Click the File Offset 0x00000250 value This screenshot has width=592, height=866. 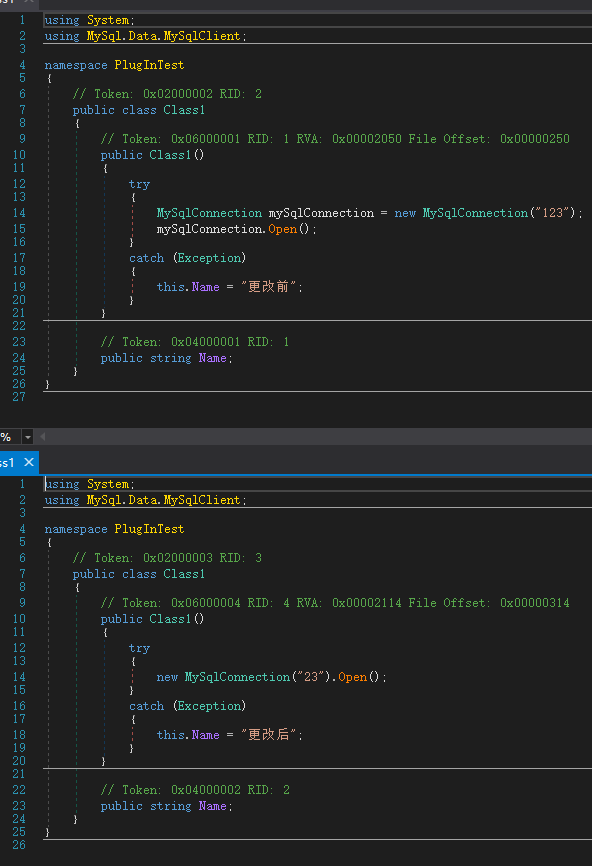[535, 139]
